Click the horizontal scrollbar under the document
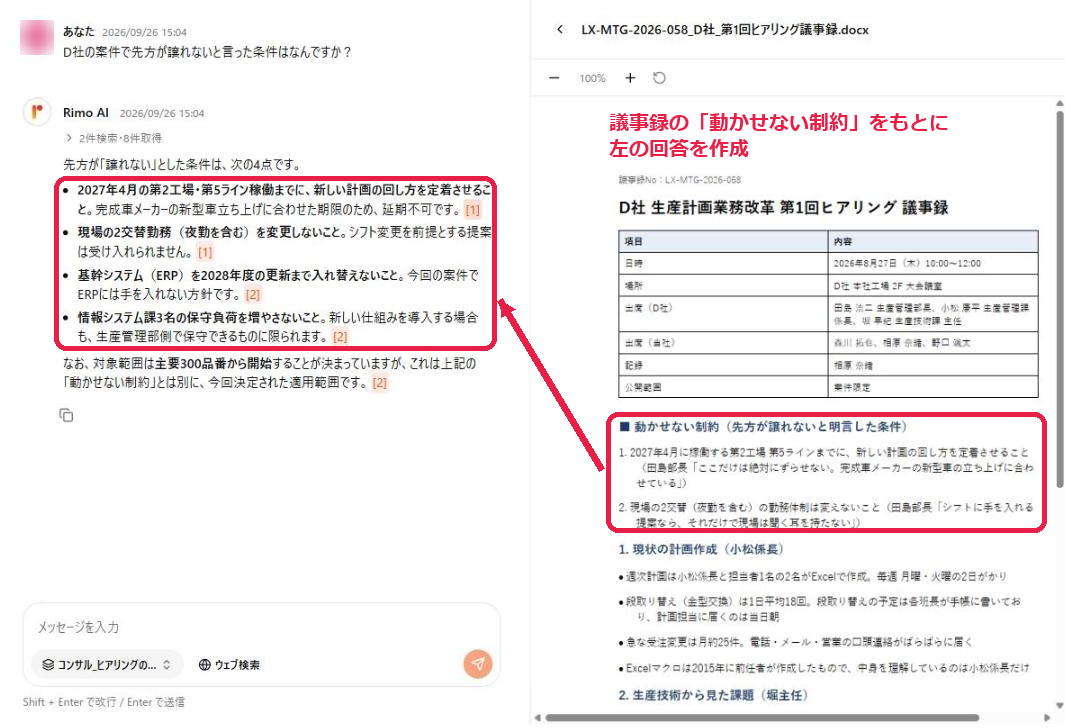 click(761, 718)
